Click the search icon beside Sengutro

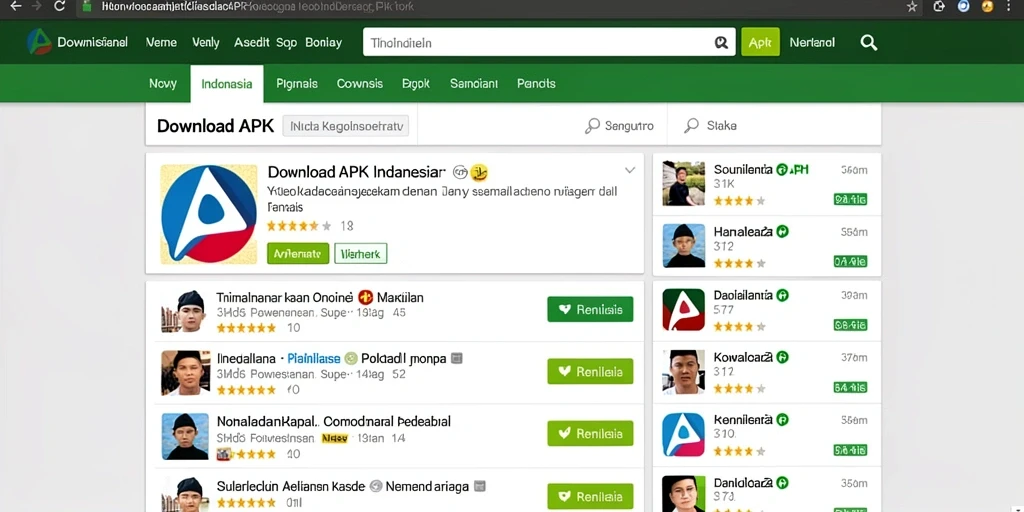tap(592, 125)
